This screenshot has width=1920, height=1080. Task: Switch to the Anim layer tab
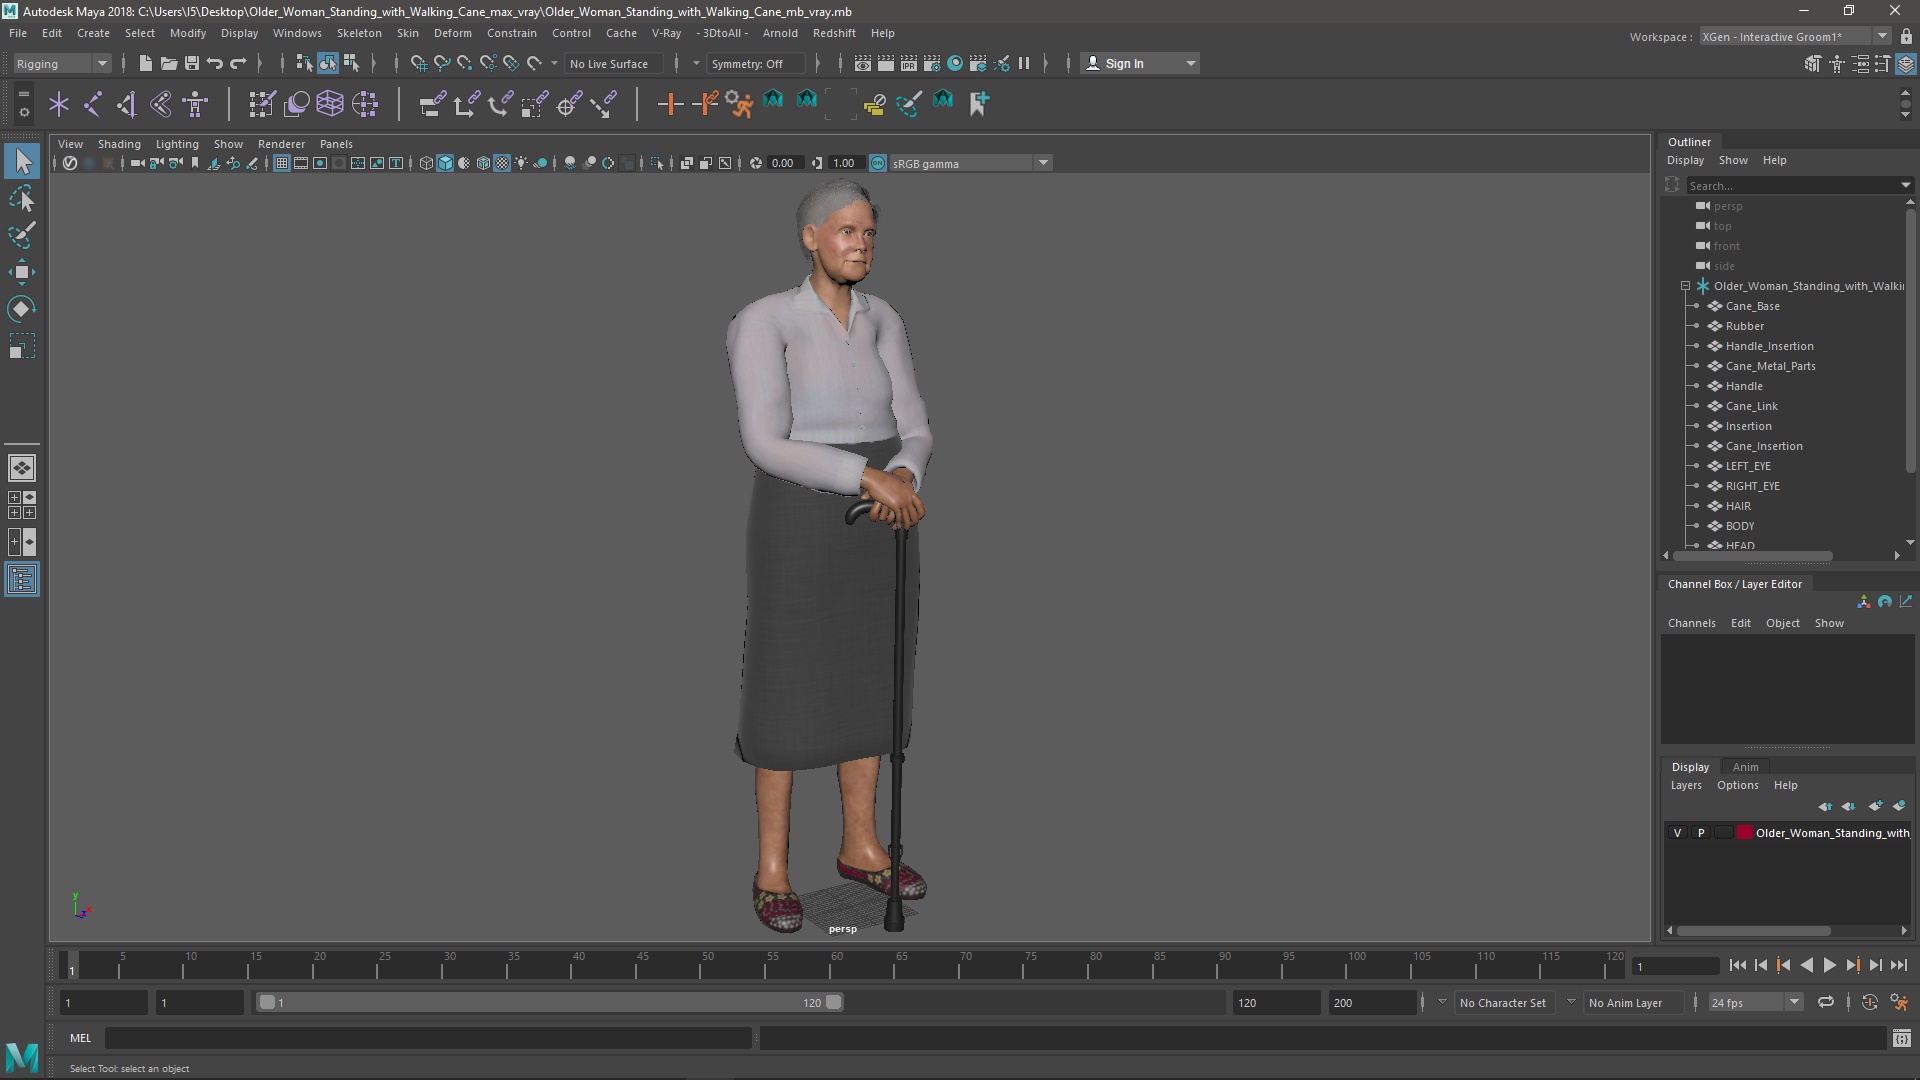coord(1745,767)
